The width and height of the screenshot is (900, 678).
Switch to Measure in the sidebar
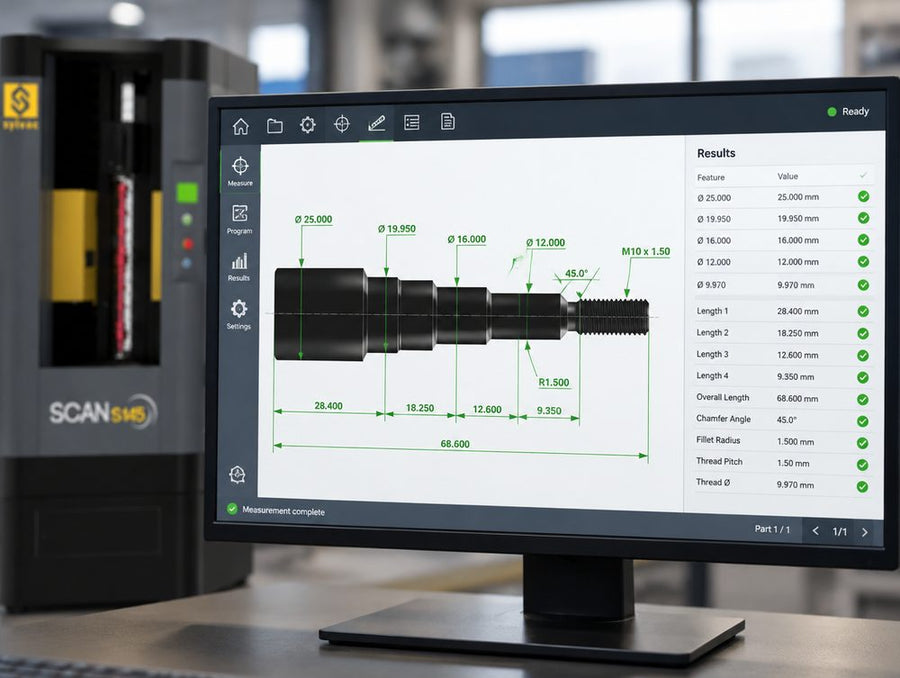click(x=240, y=171)
